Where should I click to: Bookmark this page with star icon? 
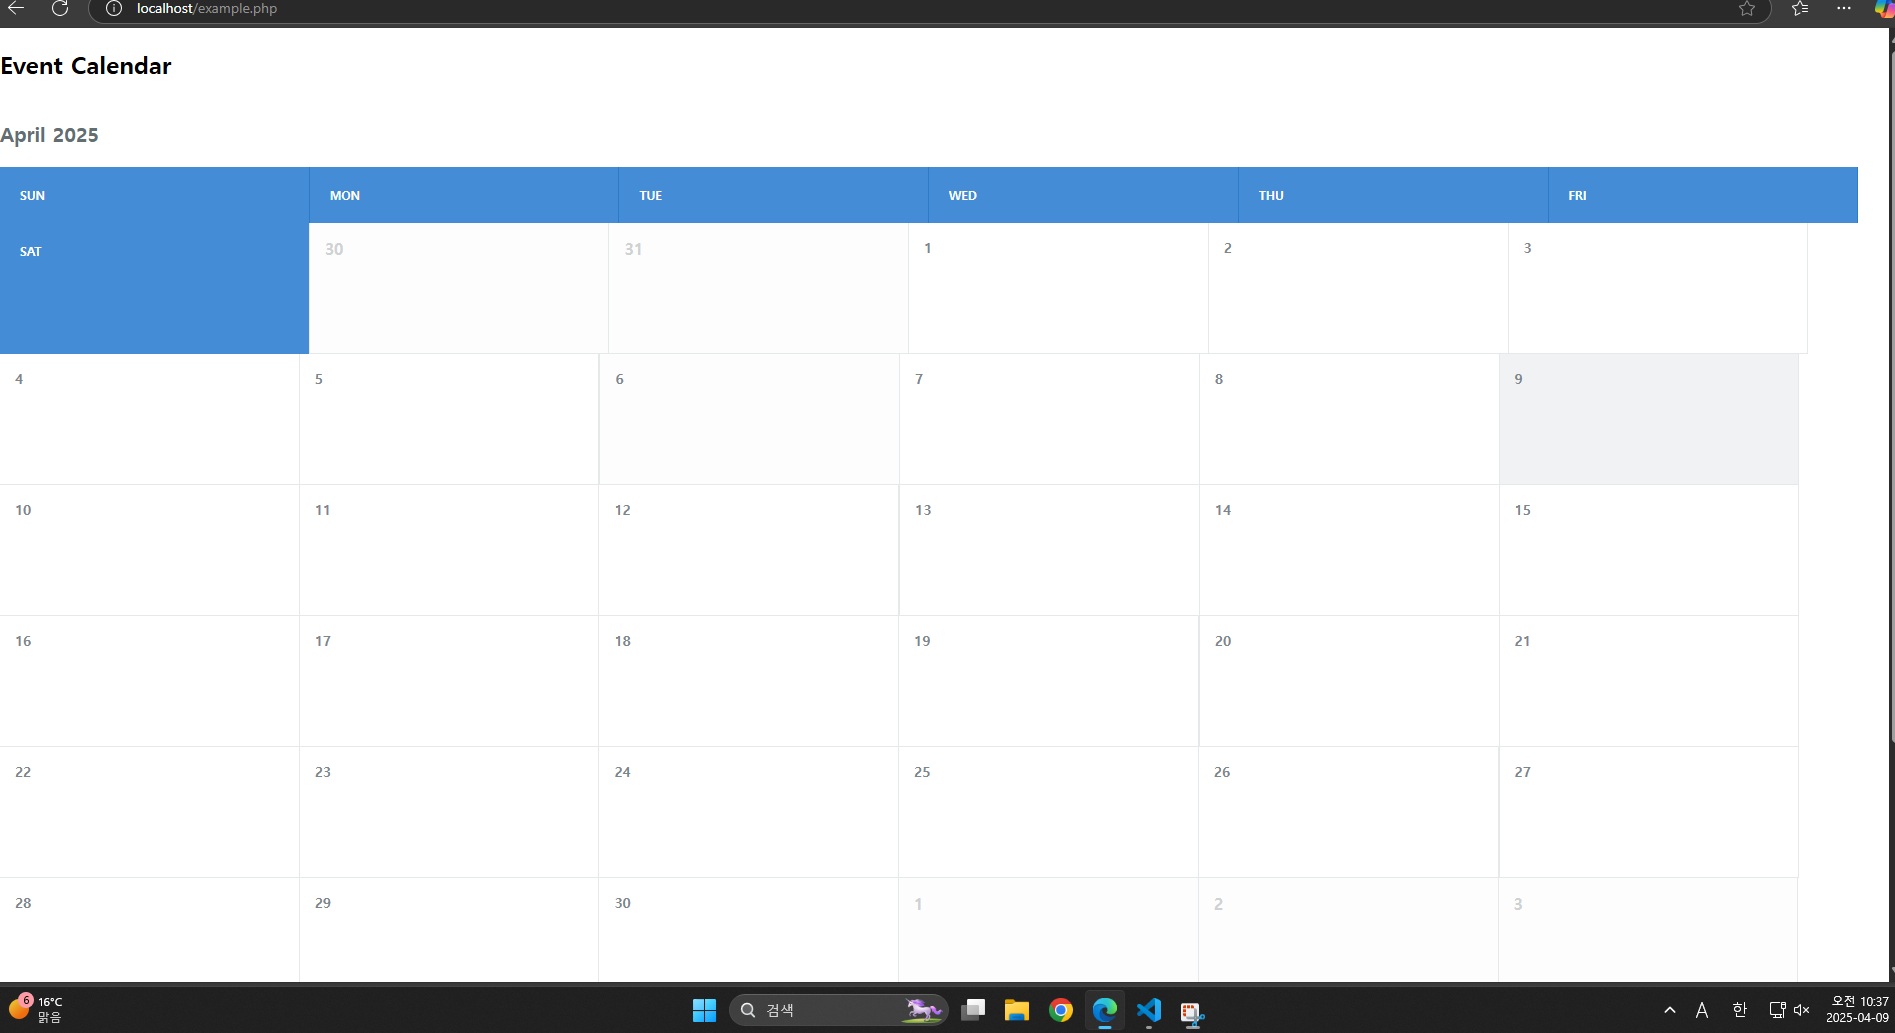(1747, 9)
